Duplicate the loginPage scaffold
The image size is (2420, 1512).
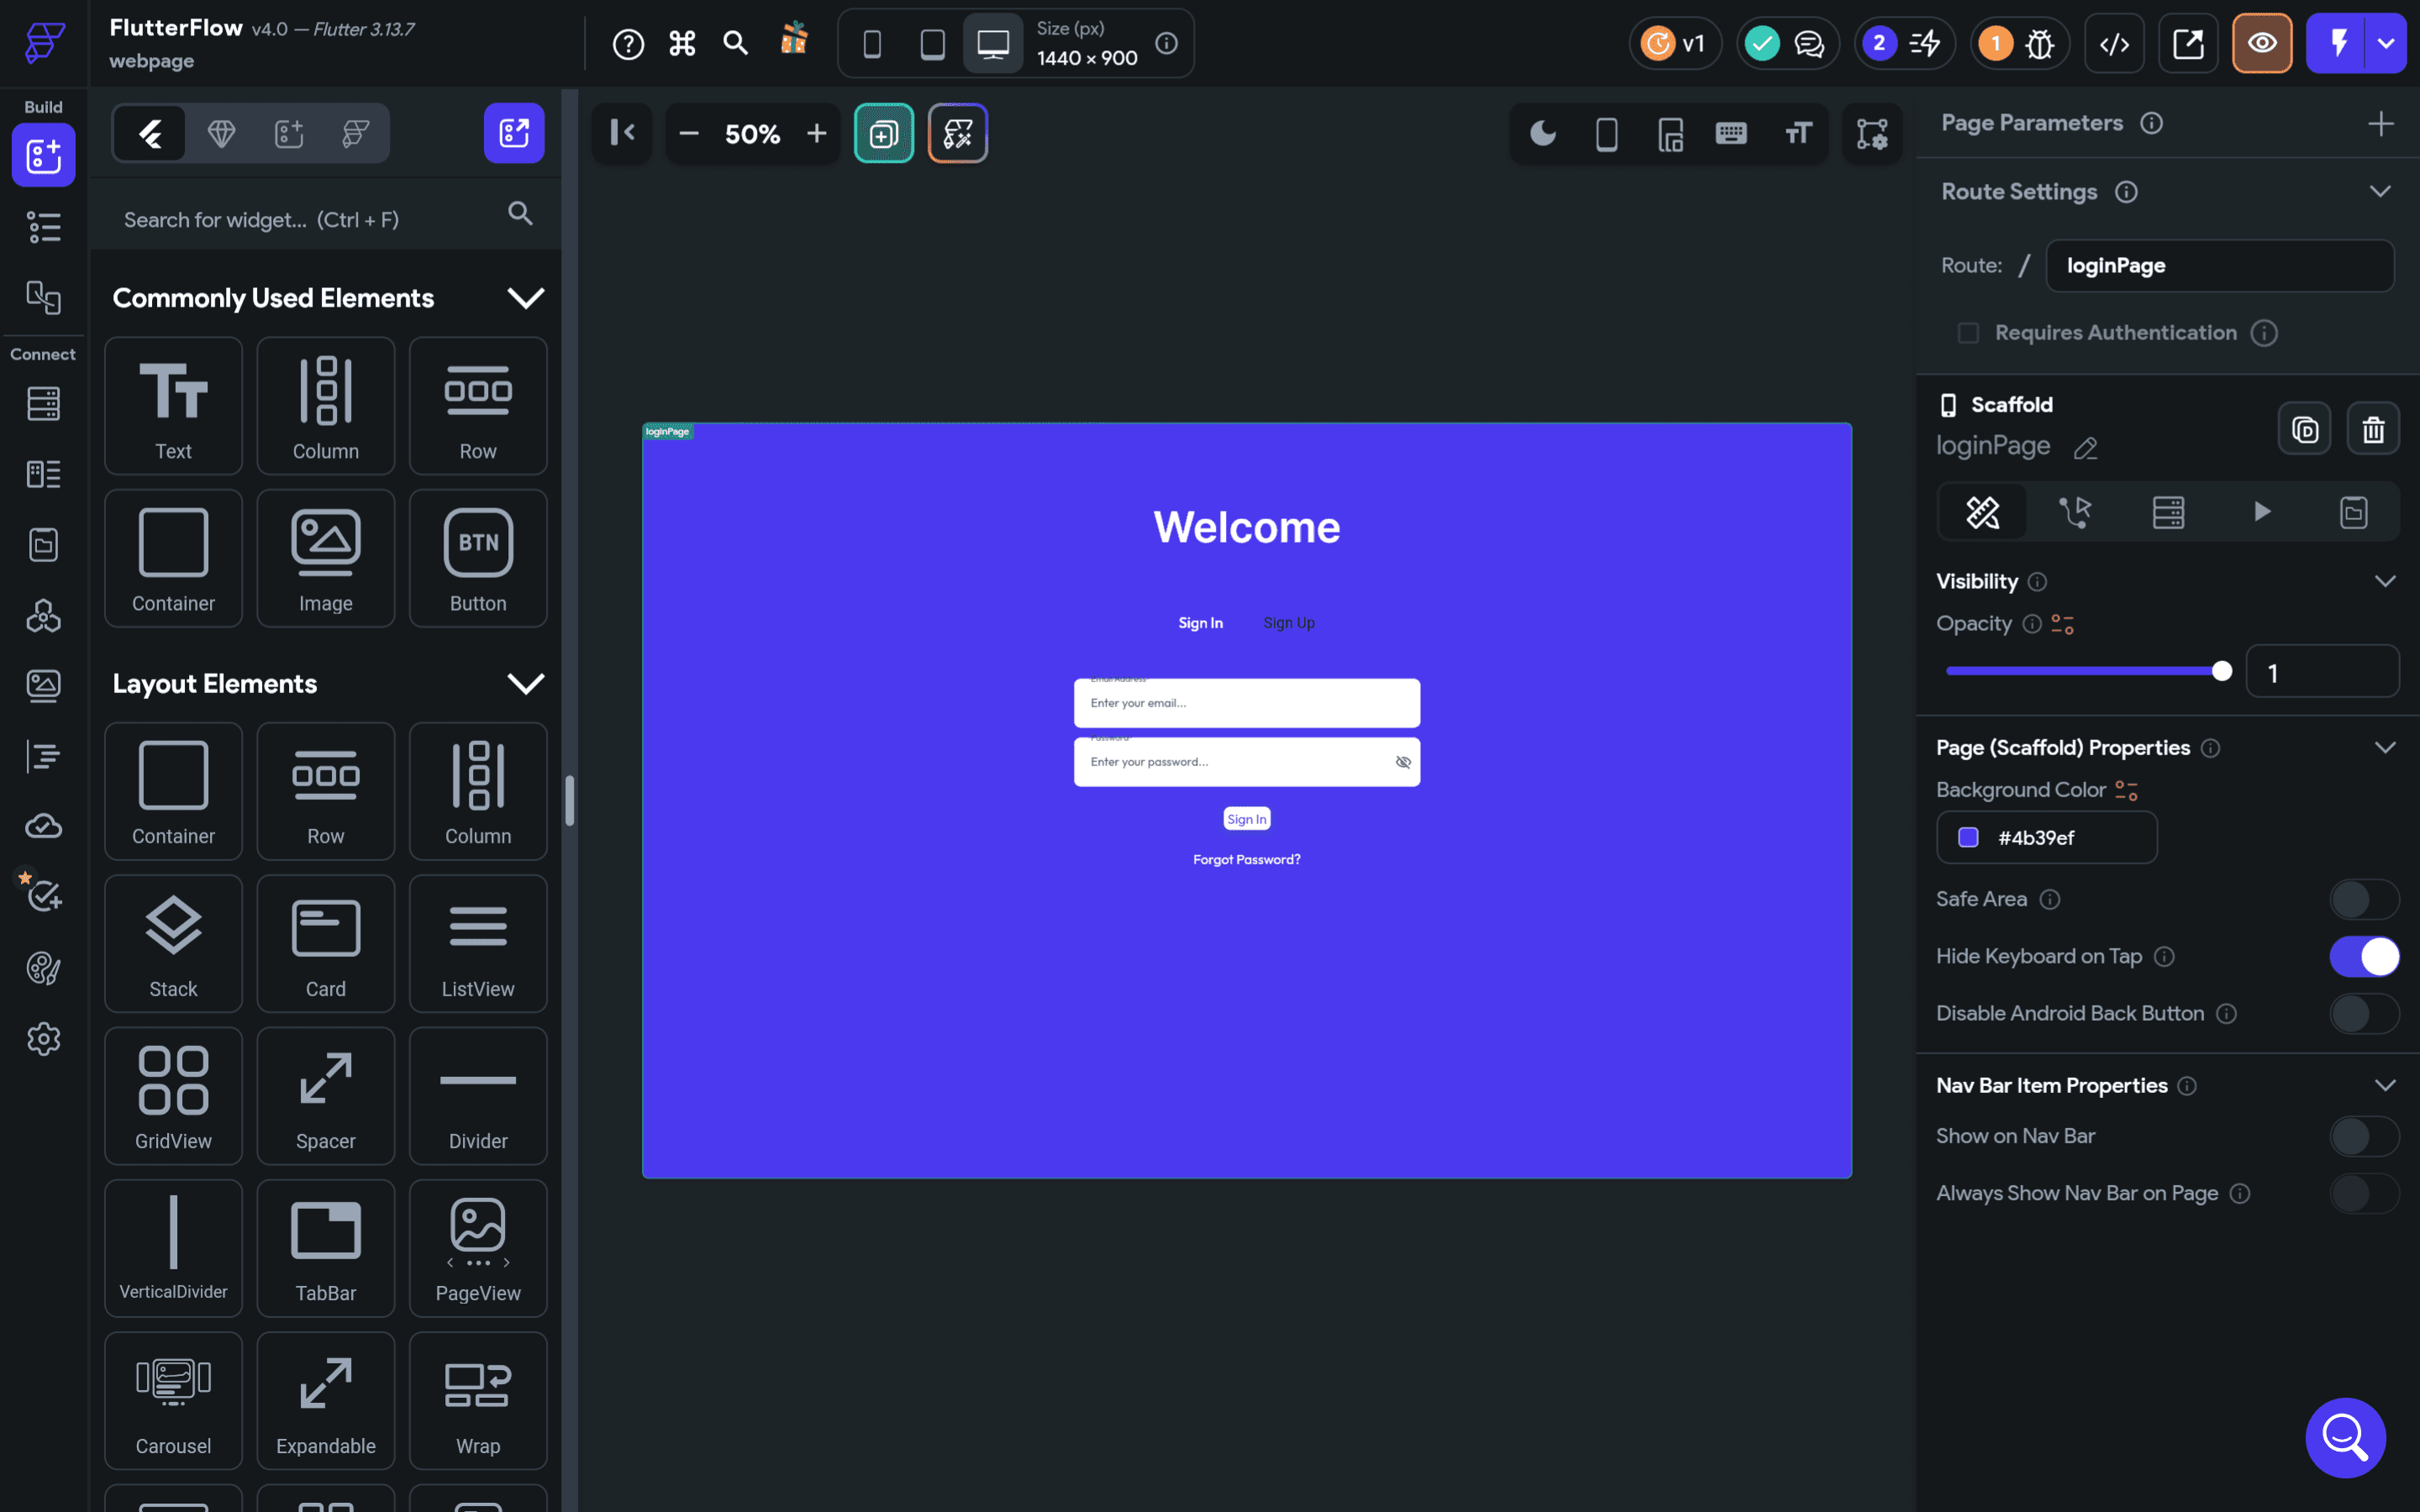(2305, 430)
